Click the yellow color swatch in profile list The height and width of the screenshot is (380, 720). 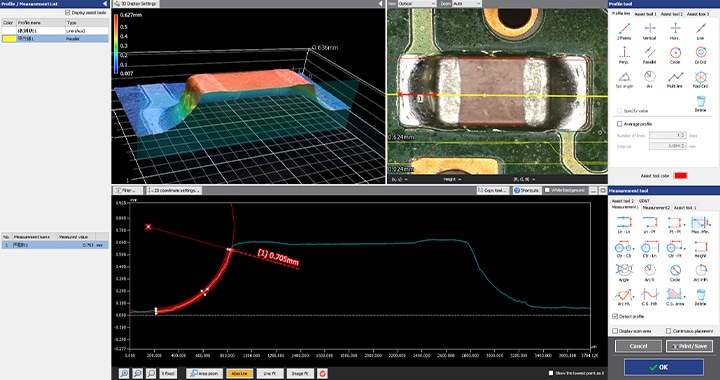[9, 39]
